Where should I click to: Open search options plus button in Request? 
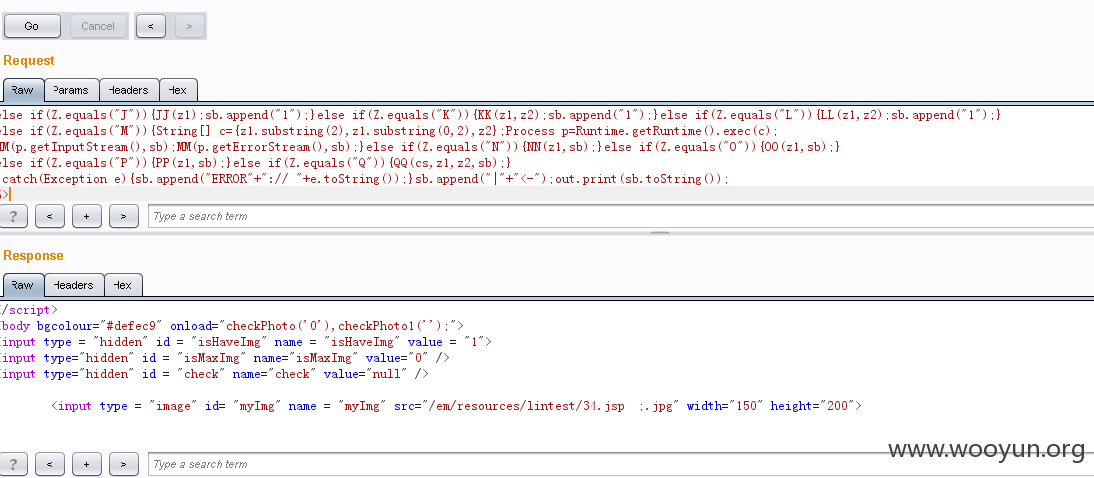[x=87, y=216]
